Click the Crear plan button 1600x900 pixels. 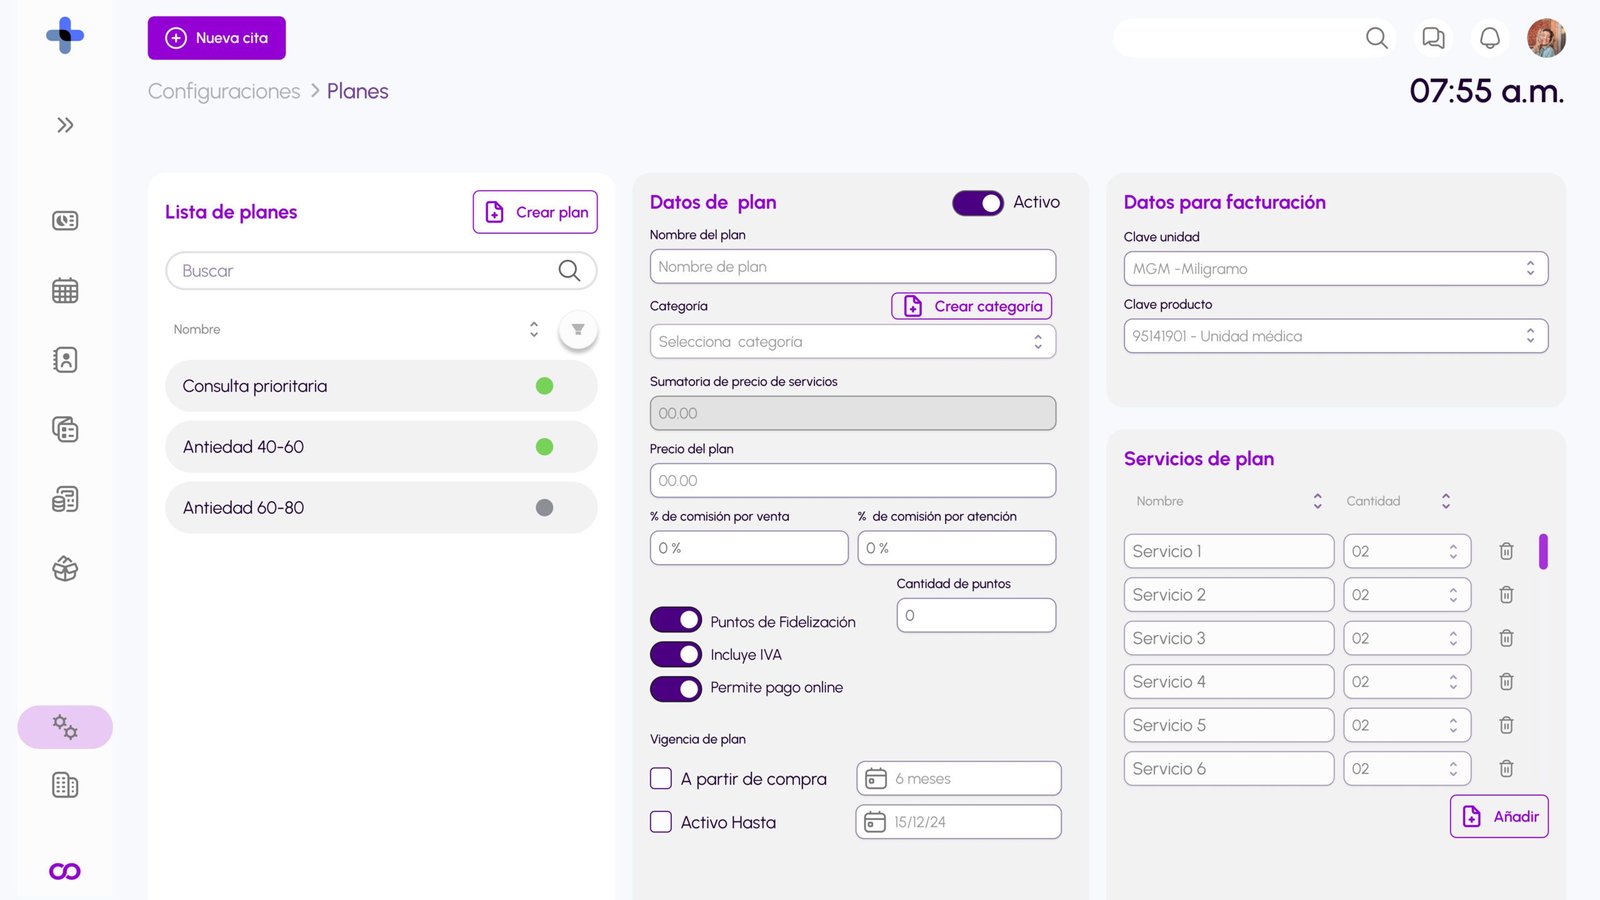pyautogui.click(x=534, y=212)
